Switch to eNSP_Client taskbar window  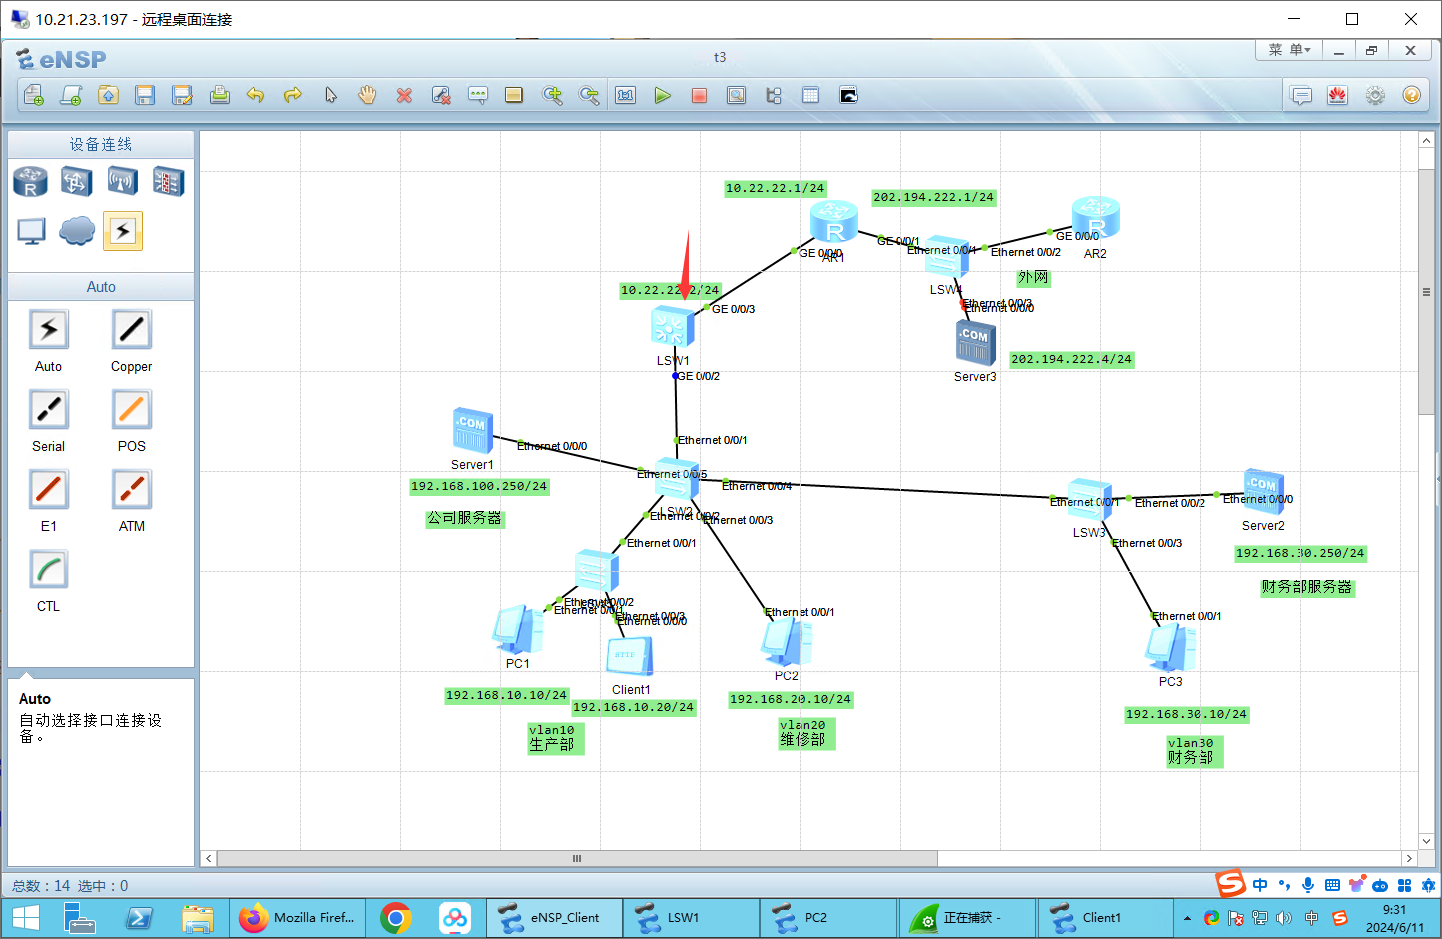(553, 918)
